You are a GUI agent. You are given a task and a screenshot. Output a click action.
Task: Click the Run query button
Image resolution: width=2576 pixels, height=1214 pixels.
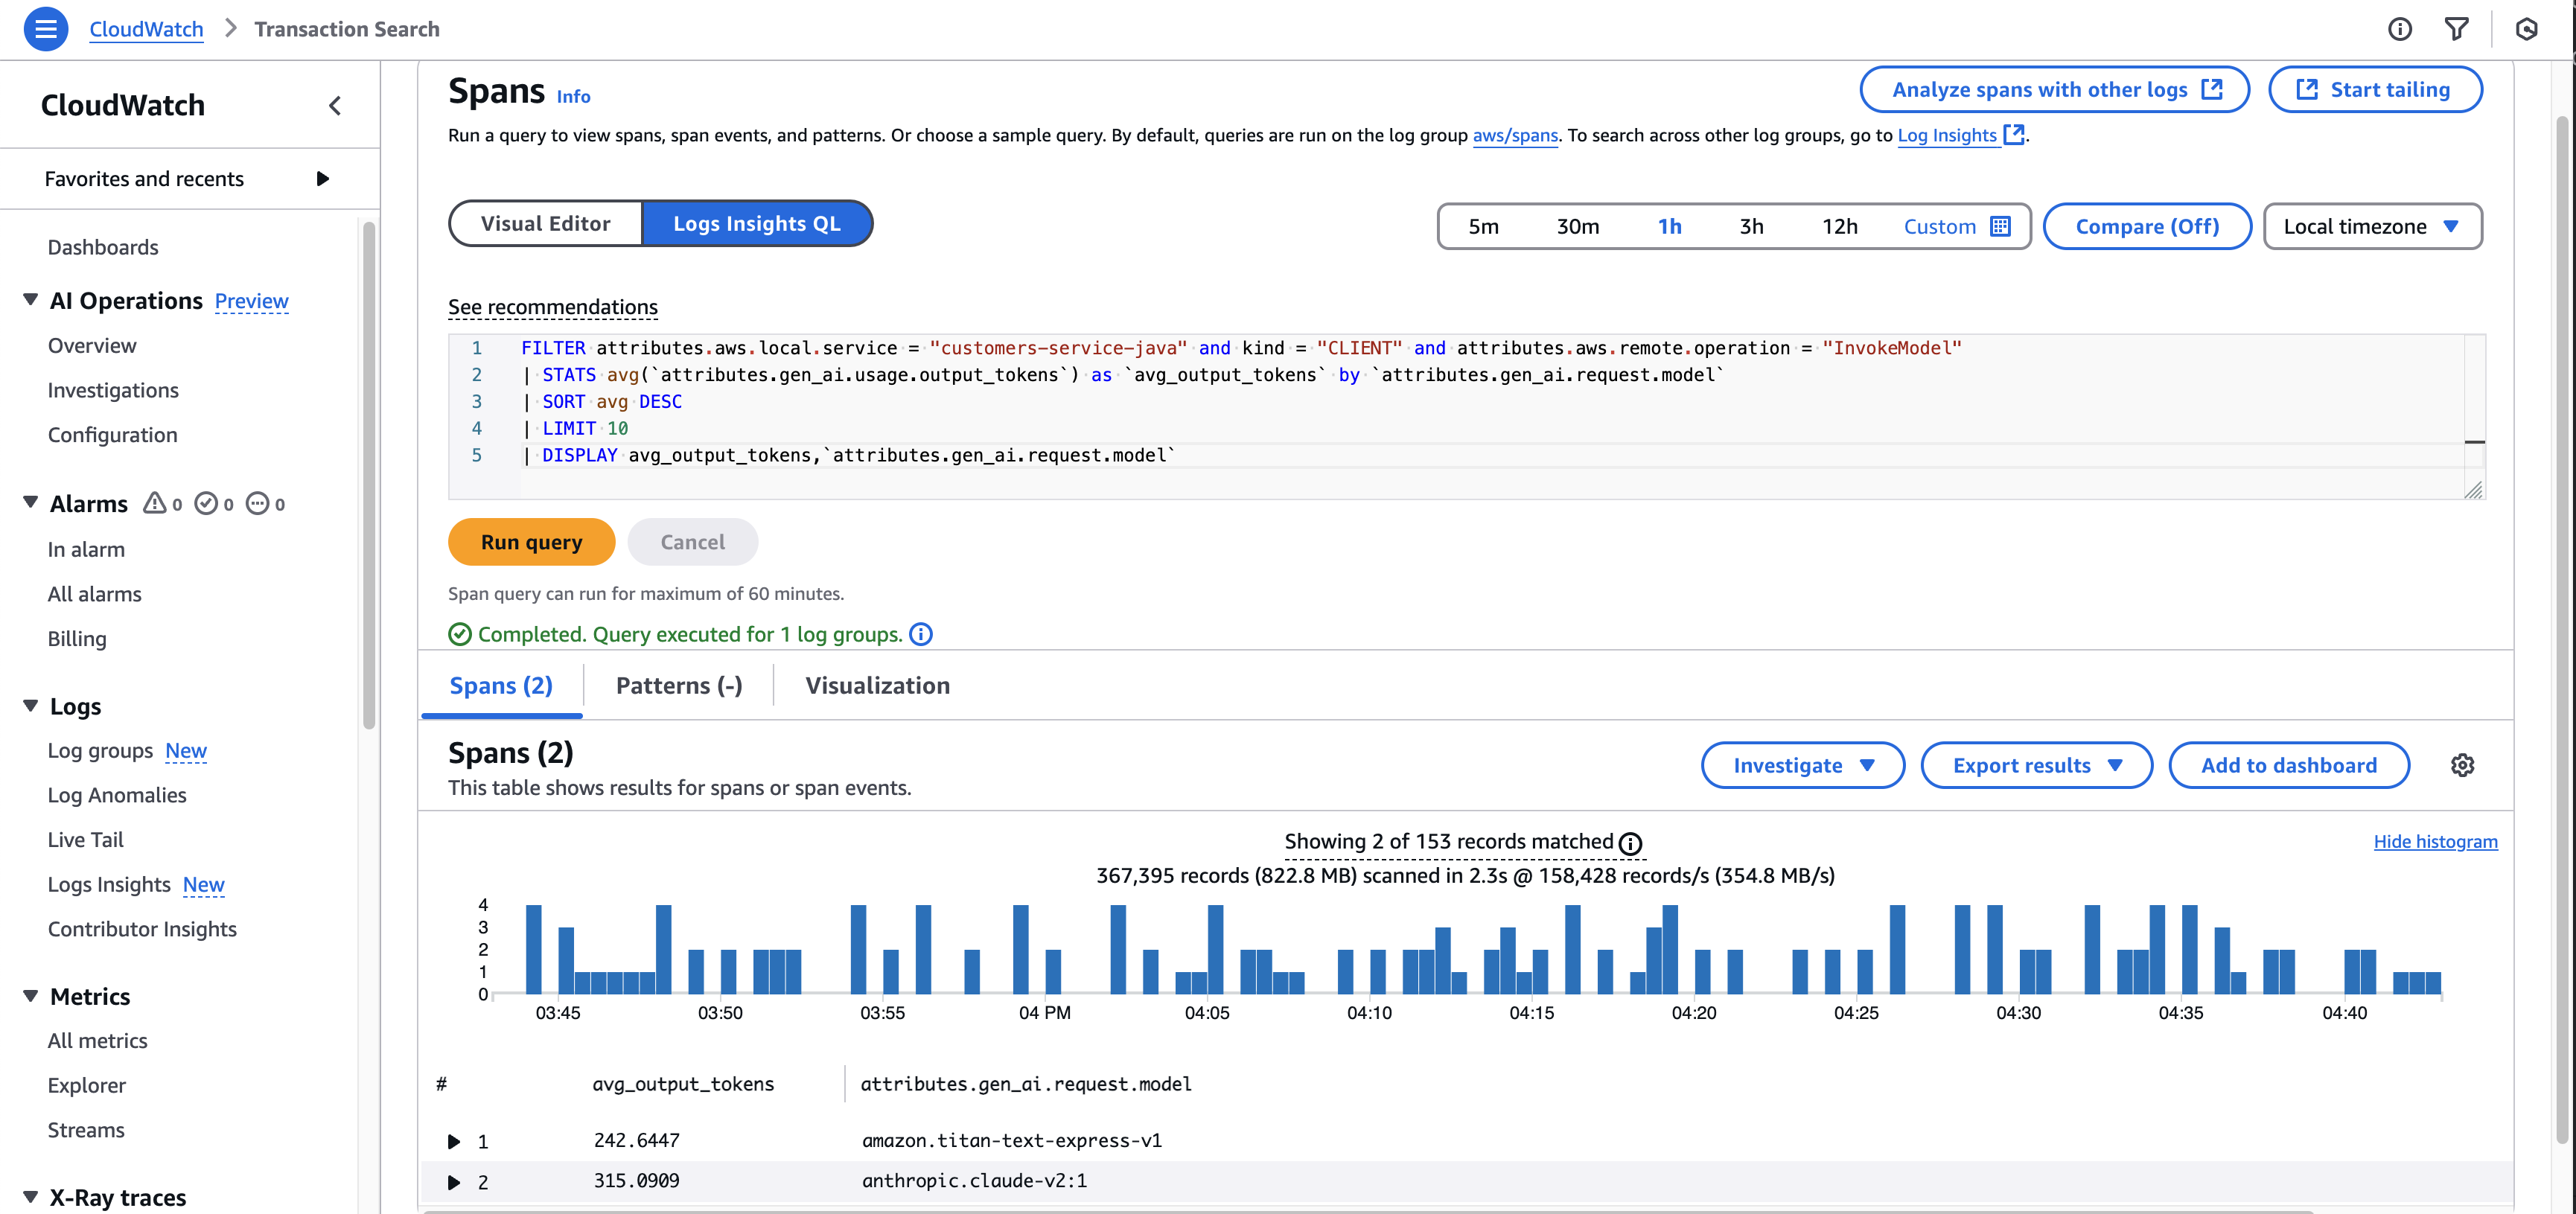531,541
